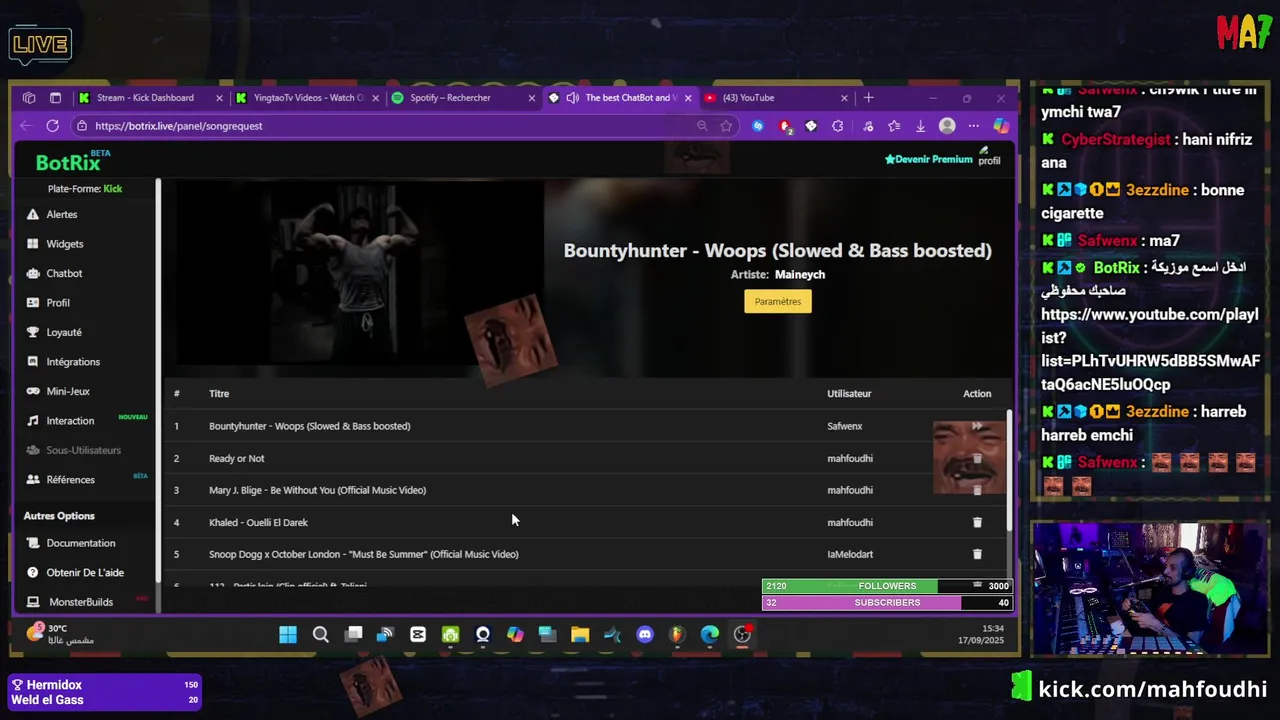The height and width of the screenshot is (720, 1280).
Task: Open the Interaction music note icon
Action: 33,421
